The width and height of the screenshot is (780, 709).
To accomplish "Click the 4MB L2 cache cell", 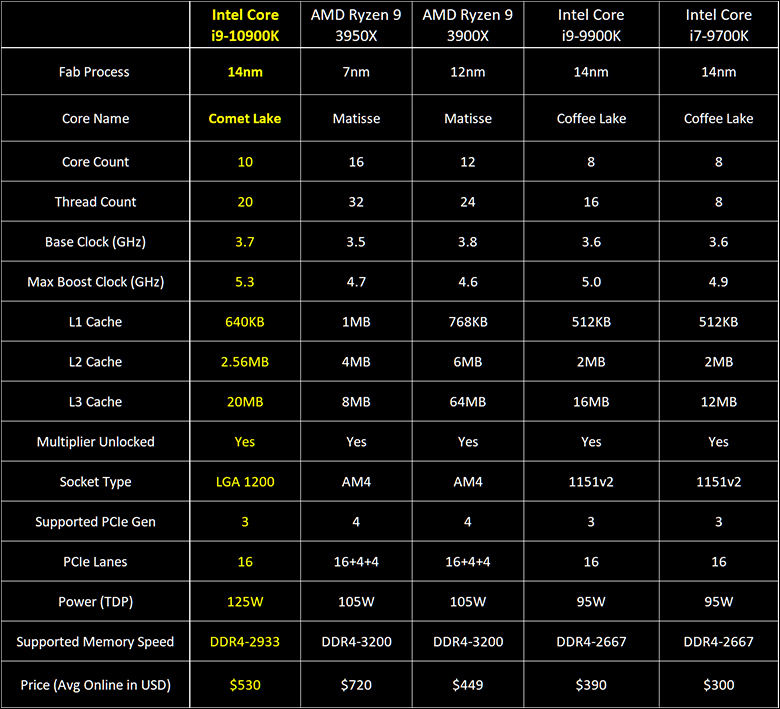I will pyautogui.click(x=356, y=362).
